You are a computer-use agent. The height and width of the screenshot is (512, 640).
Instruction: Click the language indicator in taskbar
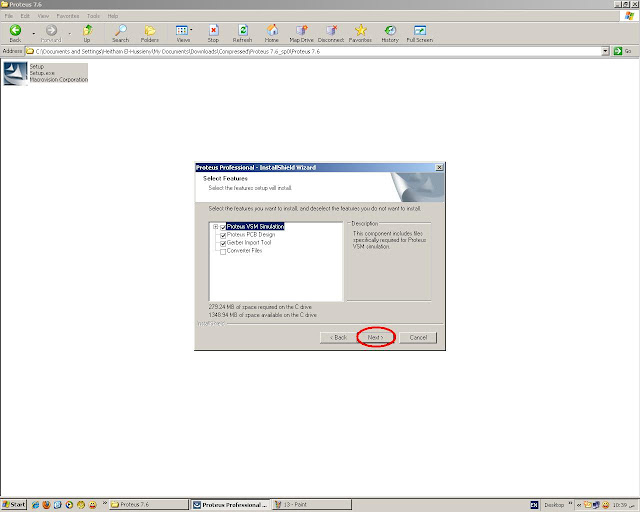[534, 505]
